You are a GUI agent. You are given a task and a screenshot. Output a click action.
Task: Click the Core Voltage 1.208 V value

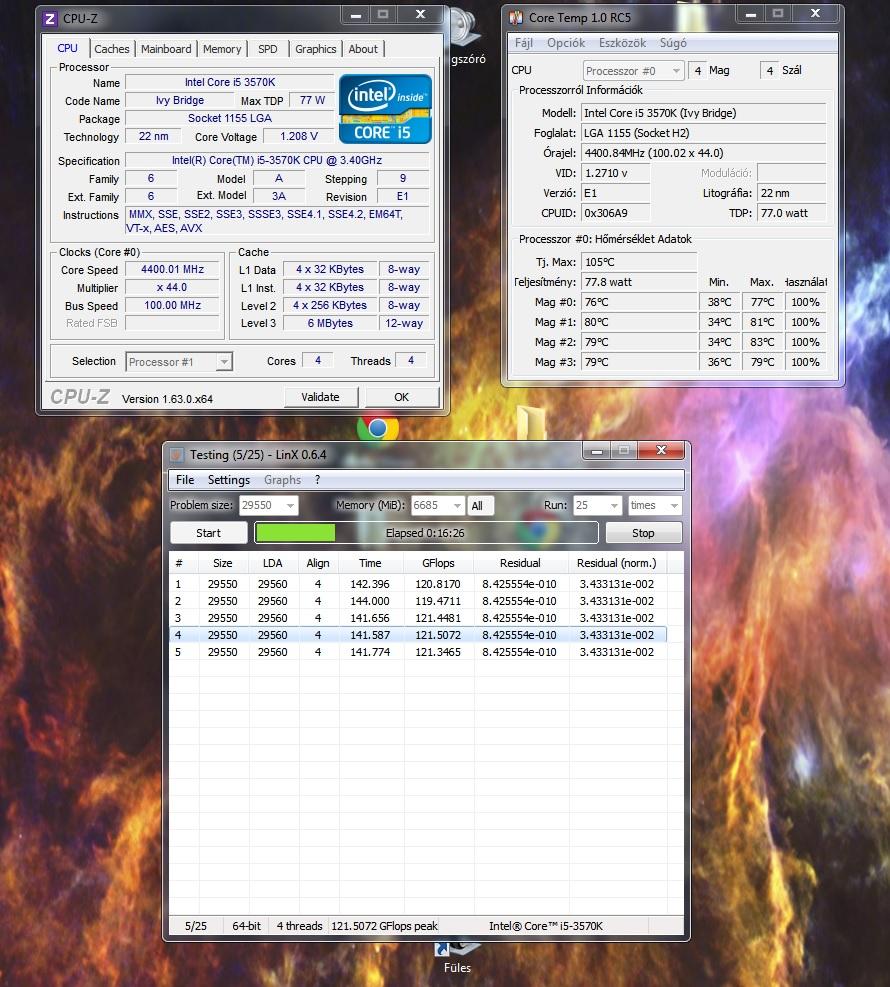(x=298, y=137)
